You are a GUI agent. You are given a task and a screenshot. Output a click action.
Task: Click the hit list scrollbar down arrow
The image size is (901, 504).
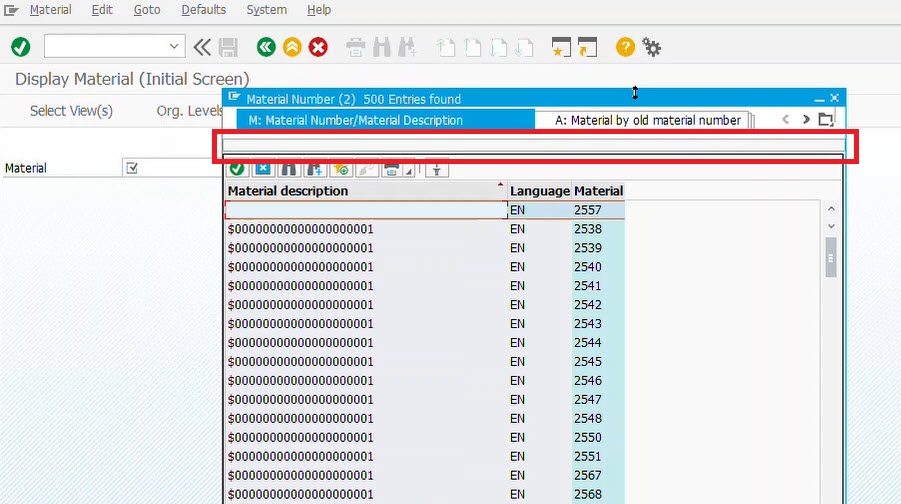831,226
